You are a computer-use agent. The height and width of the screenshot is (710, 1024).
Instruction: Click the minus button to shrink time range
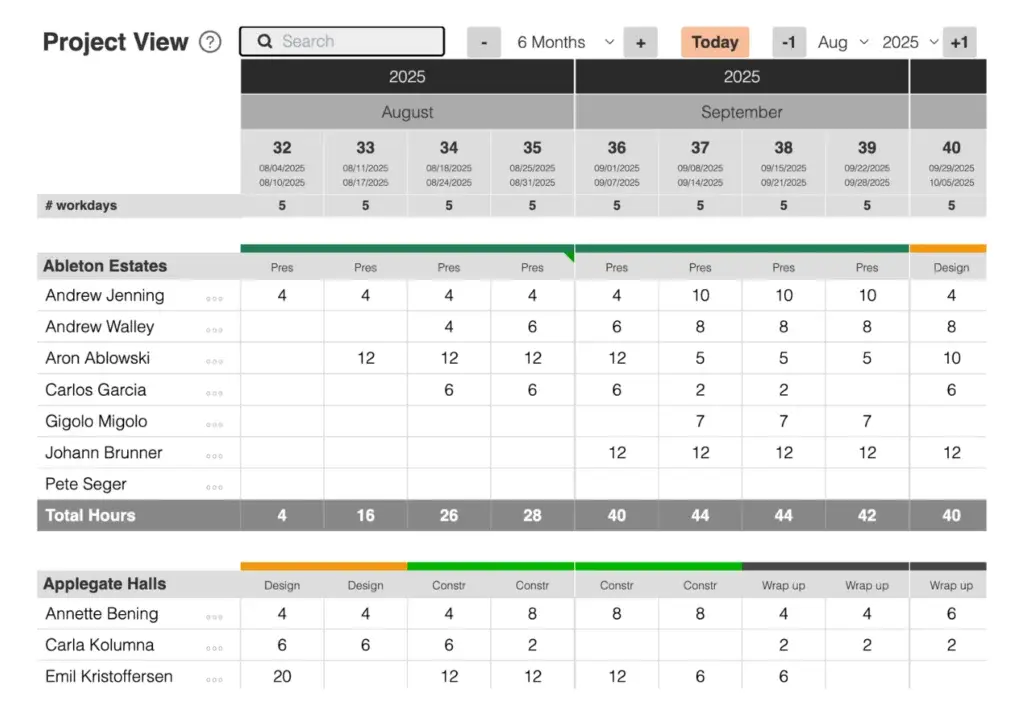coord(484,42)
